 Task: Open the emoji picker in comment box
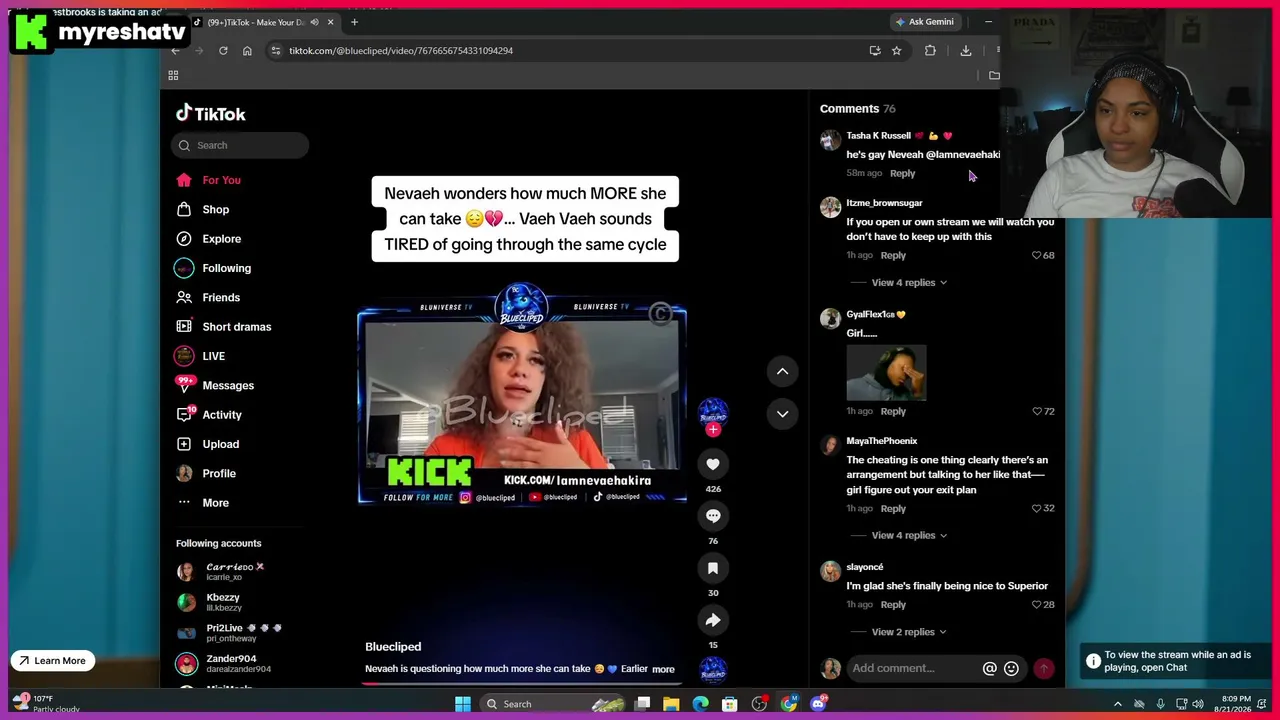click(x=1011, y=669)
